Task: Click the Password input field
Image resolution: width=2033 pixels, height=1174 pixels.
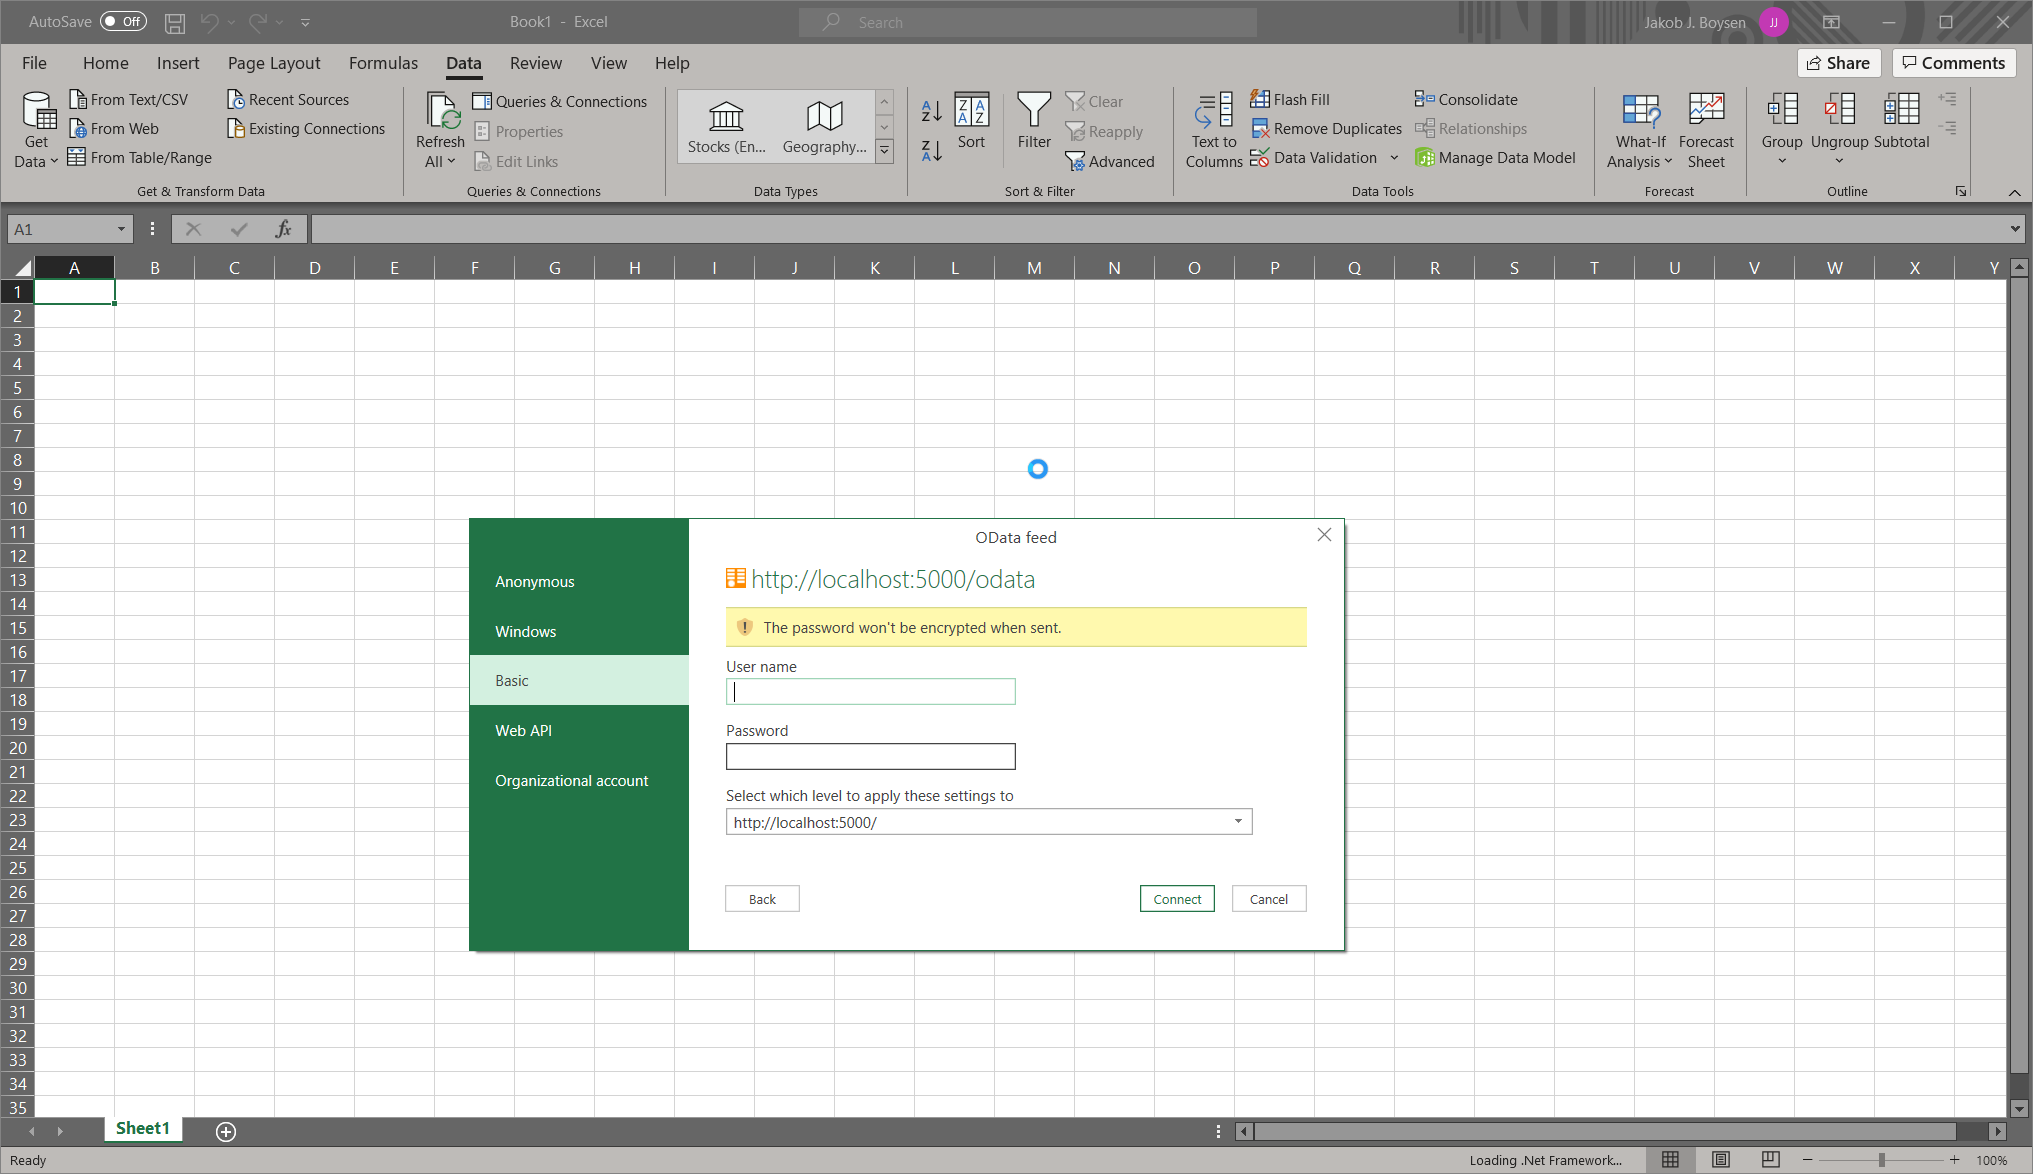Action: coord(870,756)
